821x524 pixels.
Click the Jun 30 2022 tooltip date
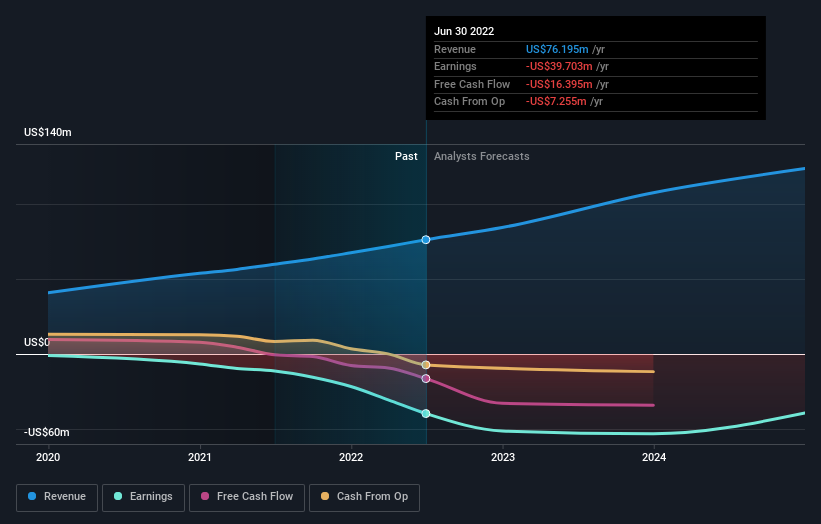464,31
